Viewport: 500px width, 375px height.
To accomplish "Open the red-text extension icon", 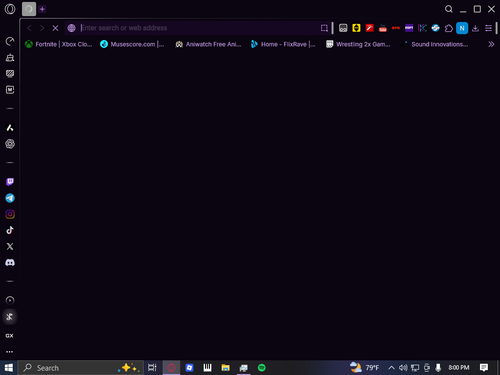I will click(x=396, y=28).
